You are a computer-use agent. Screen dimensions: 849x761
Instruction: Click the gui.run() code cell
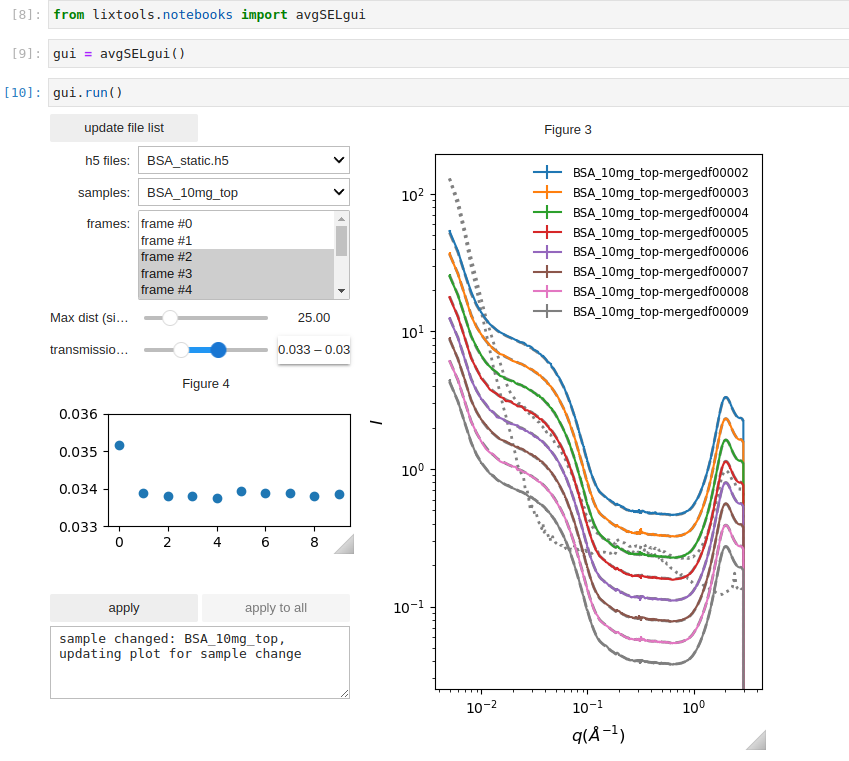pyautogui.click(x=448, y=93)
